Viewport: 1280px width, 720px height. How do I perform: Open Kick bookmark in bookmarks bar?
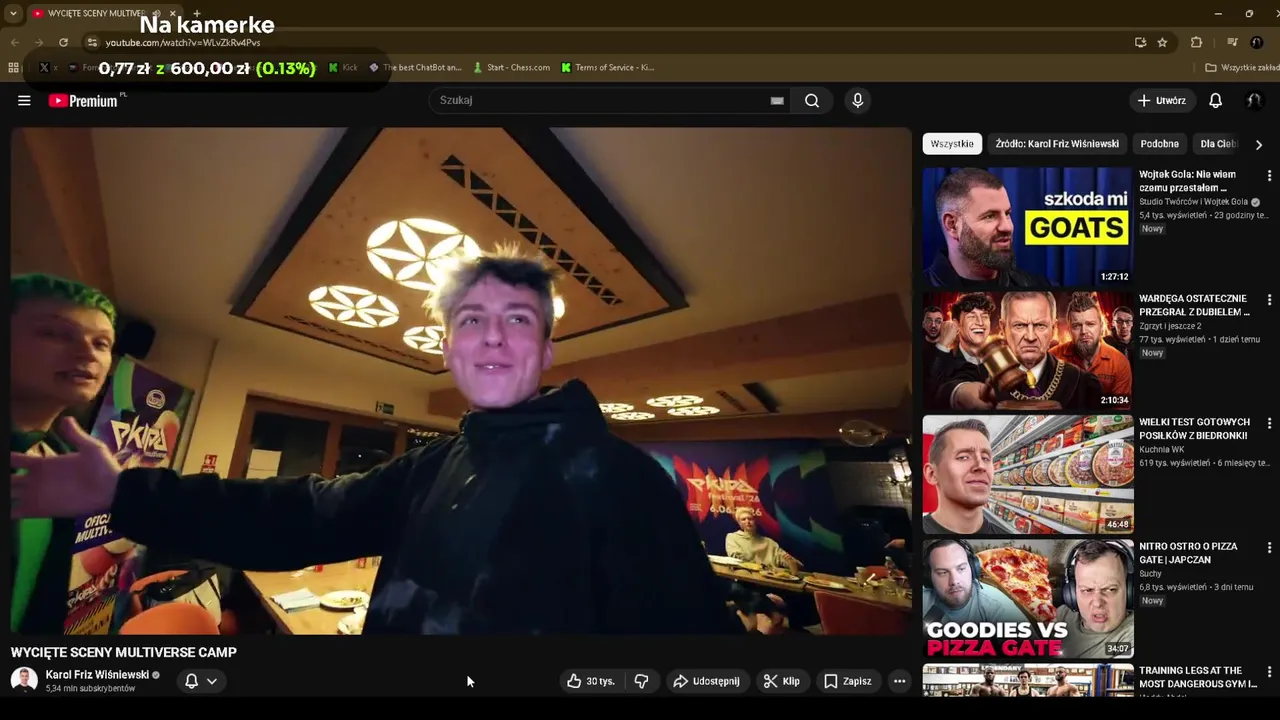tap(343, 67)
